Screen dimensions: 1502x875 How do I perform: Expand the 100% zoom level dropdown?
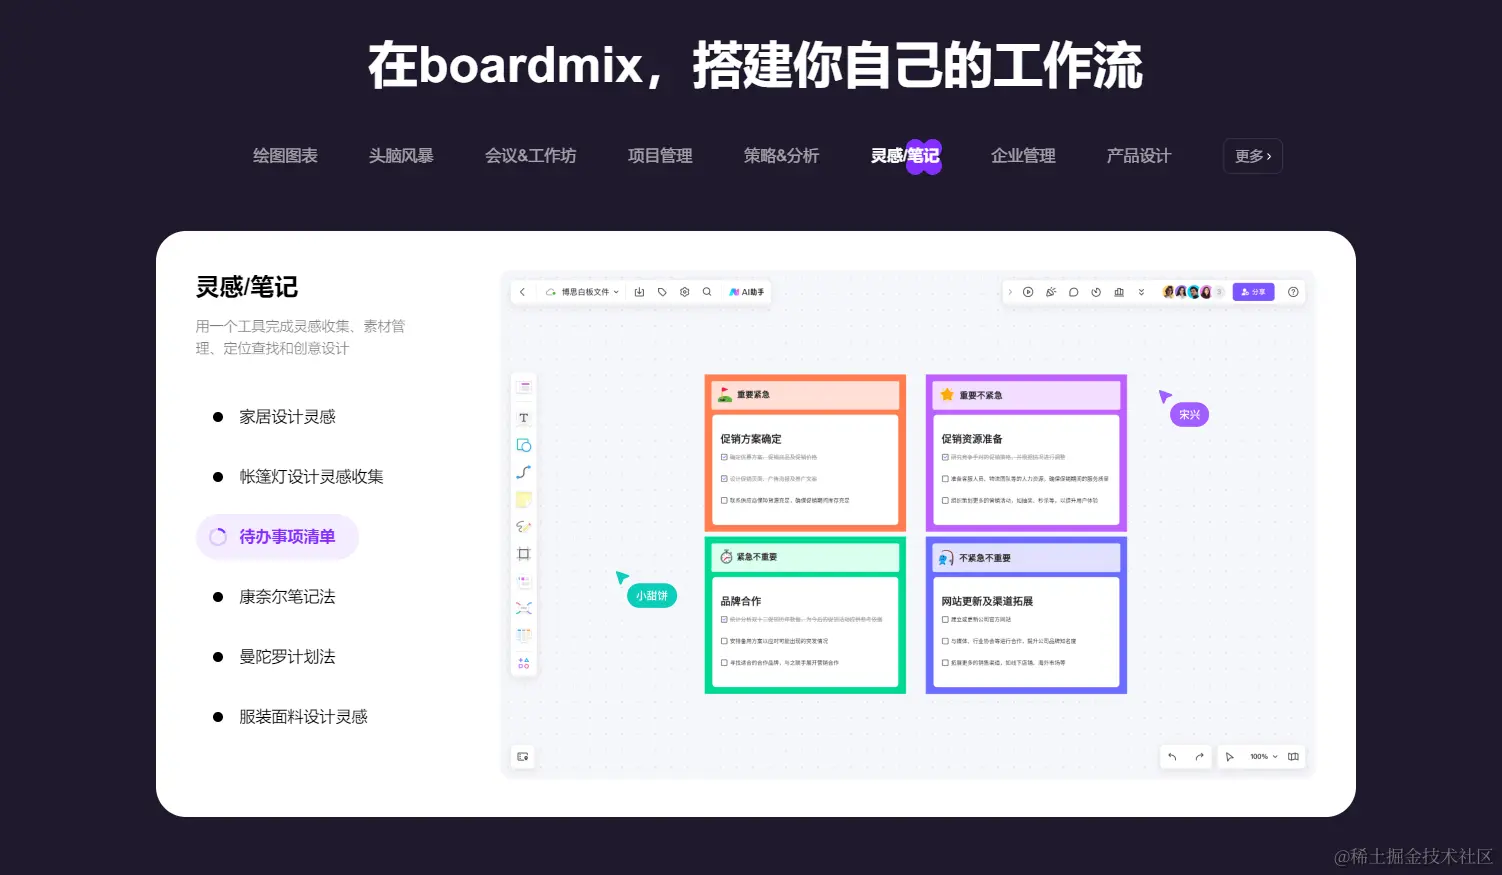[1262, 756]
